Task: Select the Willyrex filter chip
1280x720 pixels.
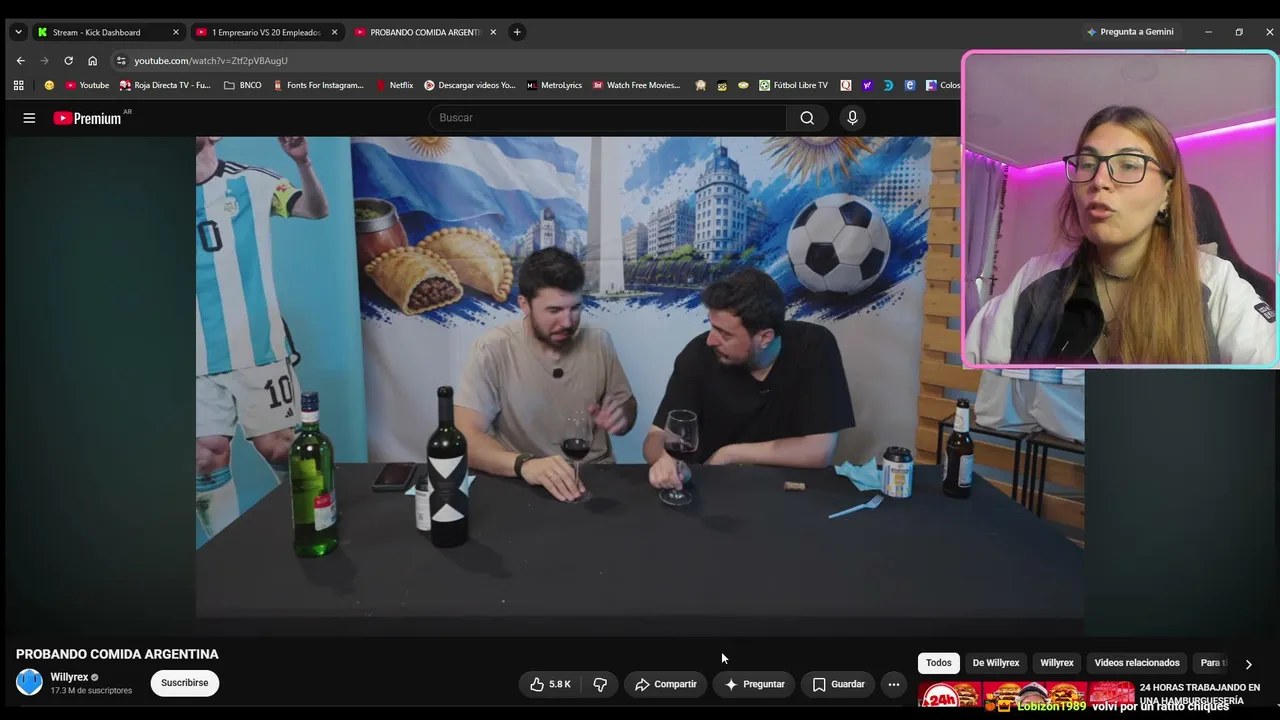Action: tap(1057, 663)
